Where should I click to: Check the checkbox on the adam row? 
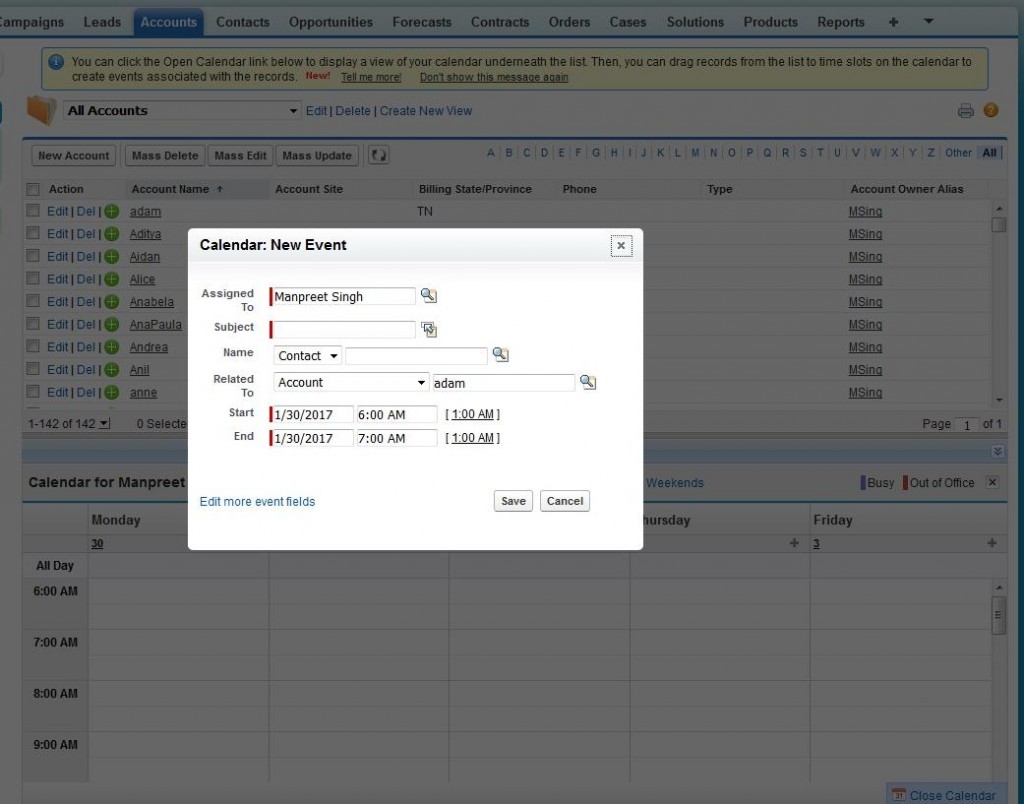tap(33, 211)
